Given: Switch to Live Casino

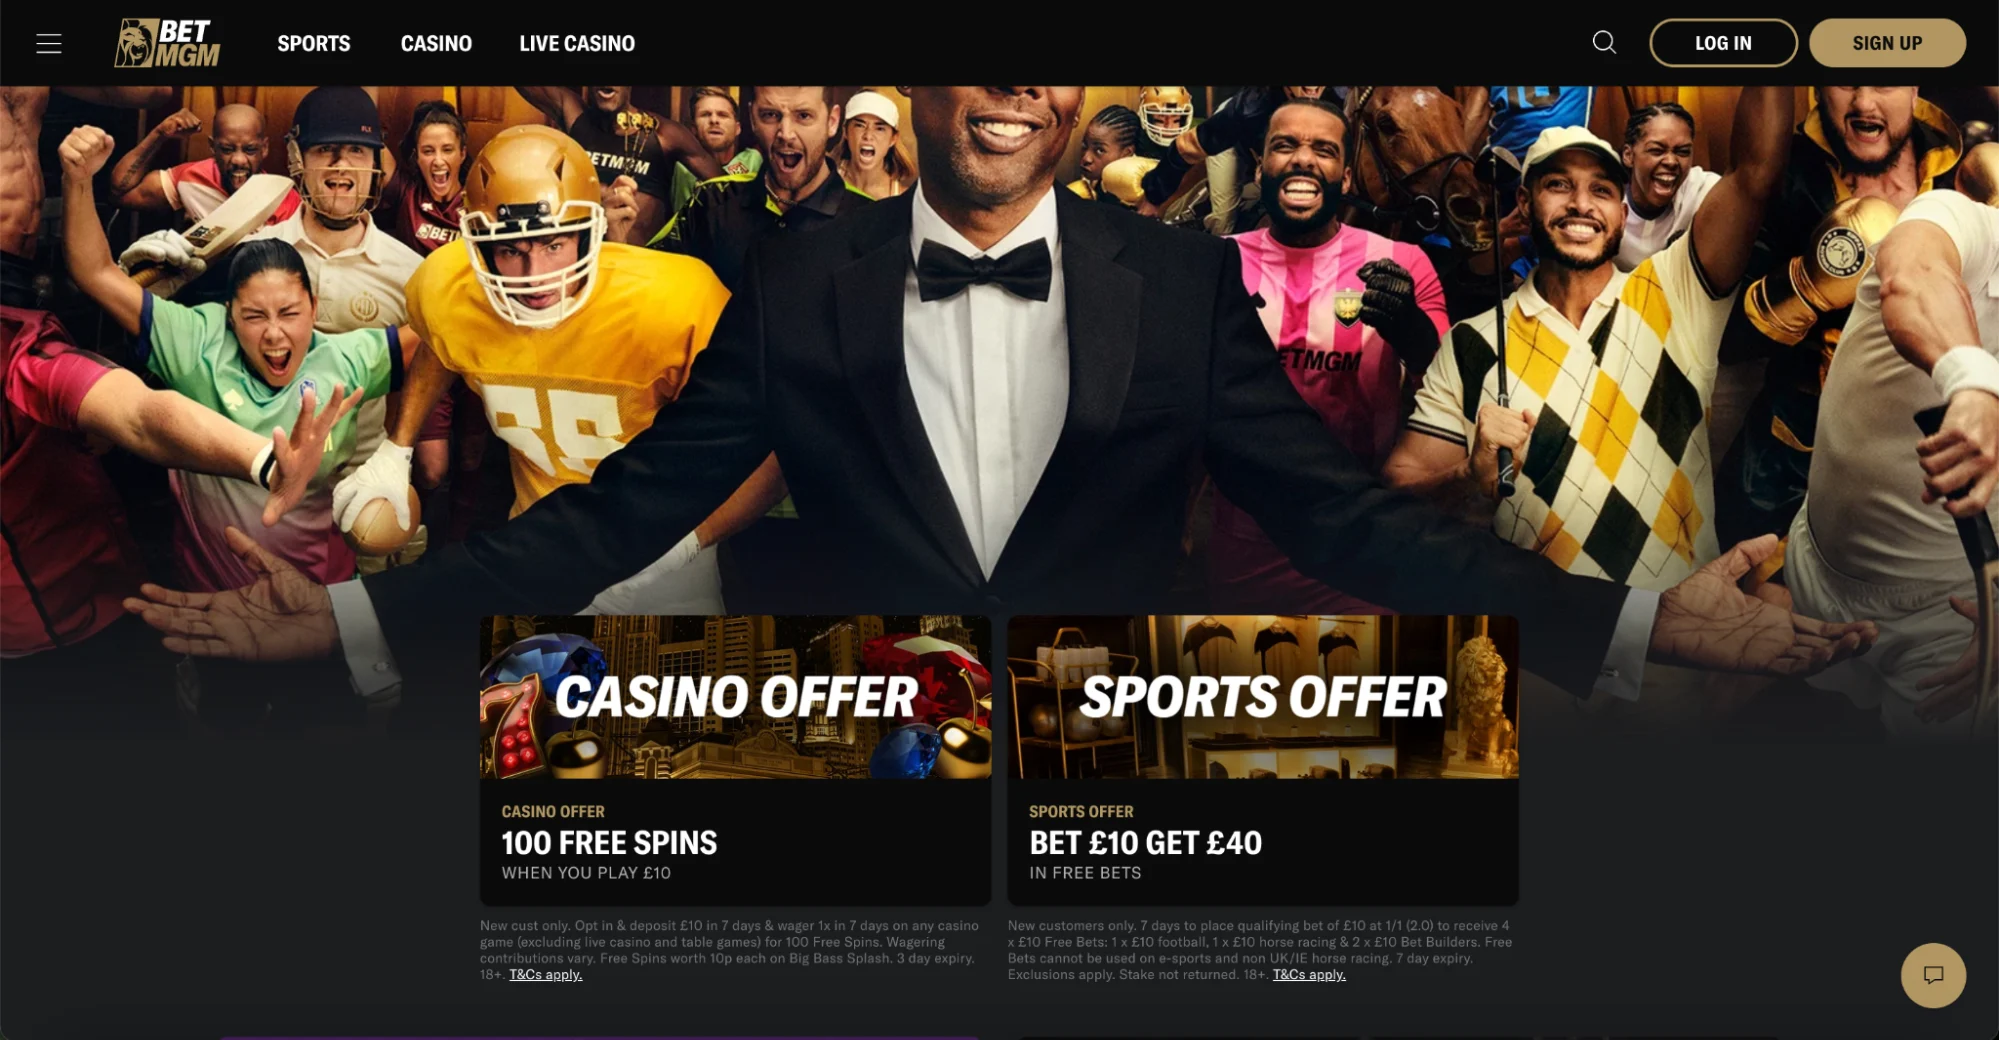Looking at the screenshot, I should pyautogui.click(x=577, y=43).
